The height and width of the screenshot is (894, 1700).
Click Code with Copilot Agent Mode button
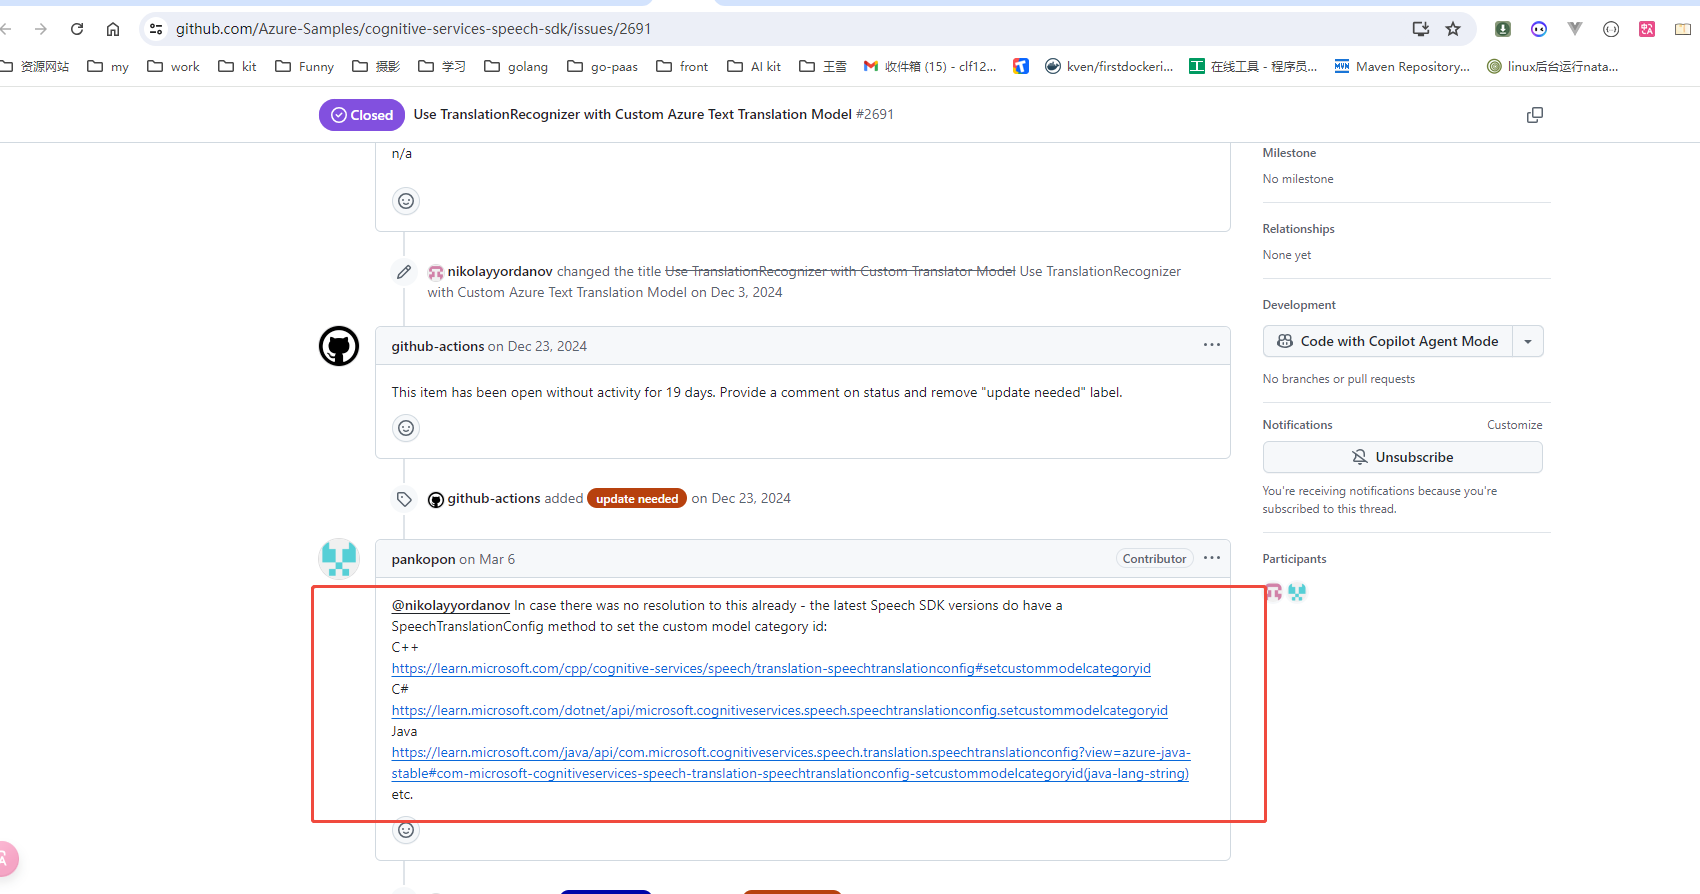tap(1388, 342)
